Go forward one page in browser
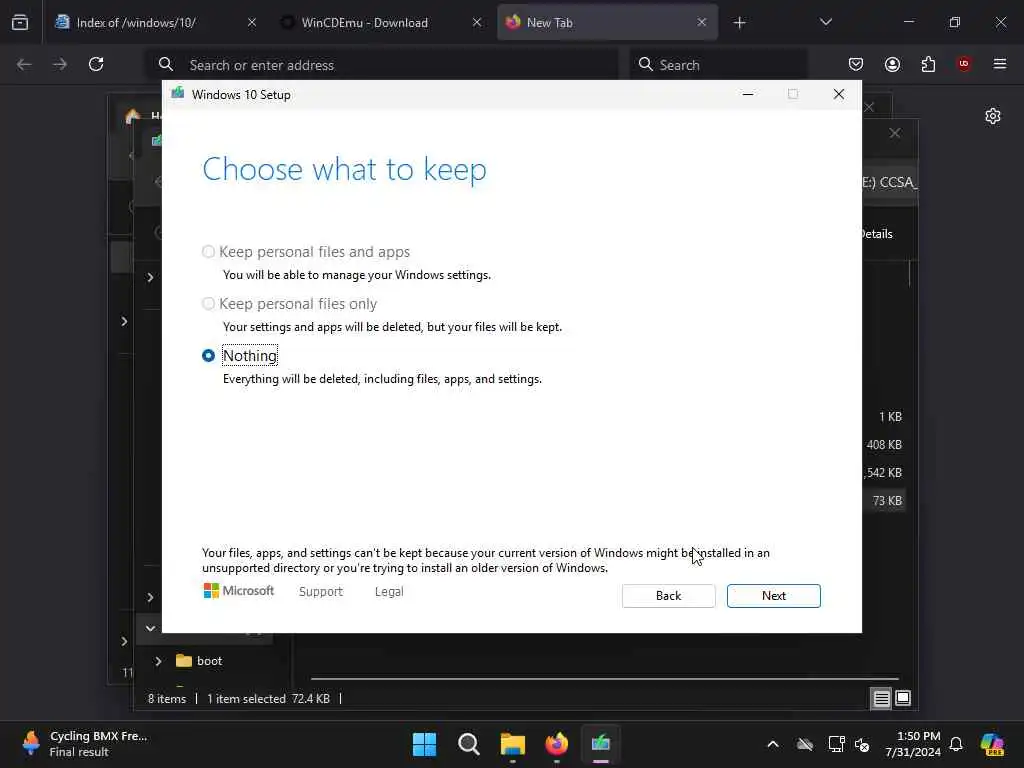This screenshot has height=768, width=1024. coord(60,64)
